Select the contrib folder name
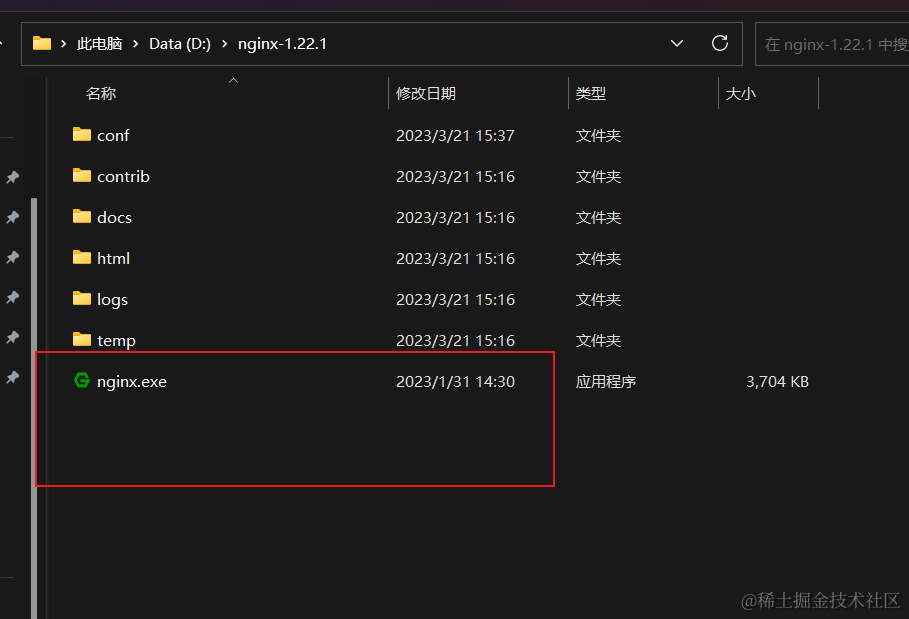This screenshot has height=619, width=909. coord(123,176)
